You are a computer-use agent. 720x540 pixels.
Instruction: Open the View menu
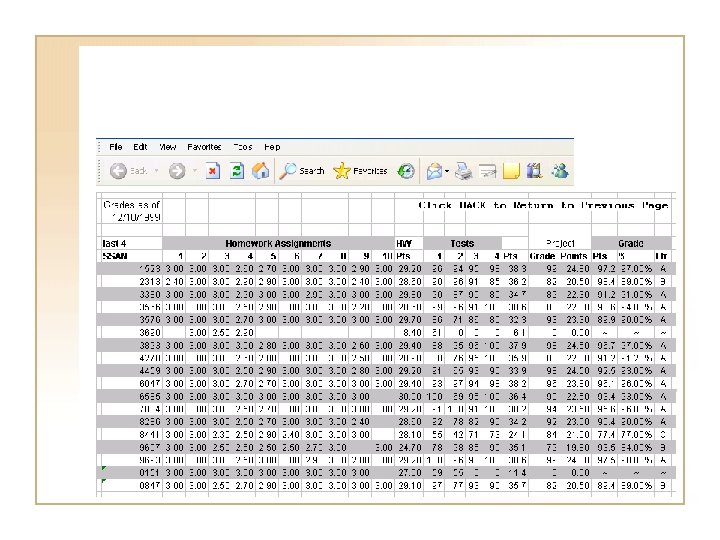168,147
